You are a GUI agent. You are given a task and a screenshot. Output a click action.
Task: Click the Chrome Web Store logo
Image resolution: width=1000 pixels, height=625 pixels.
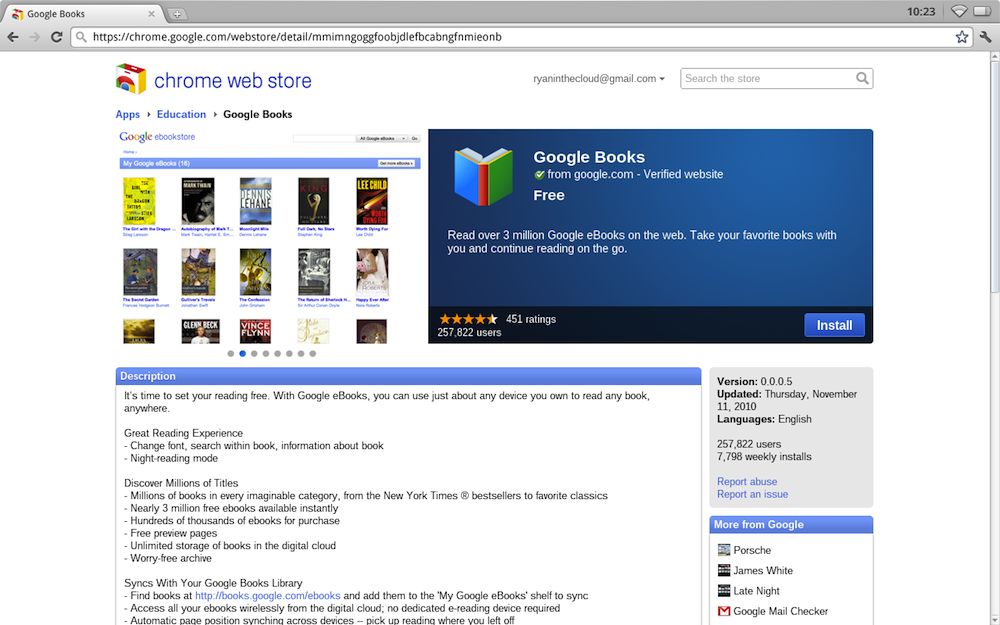[x=213, y=80]
